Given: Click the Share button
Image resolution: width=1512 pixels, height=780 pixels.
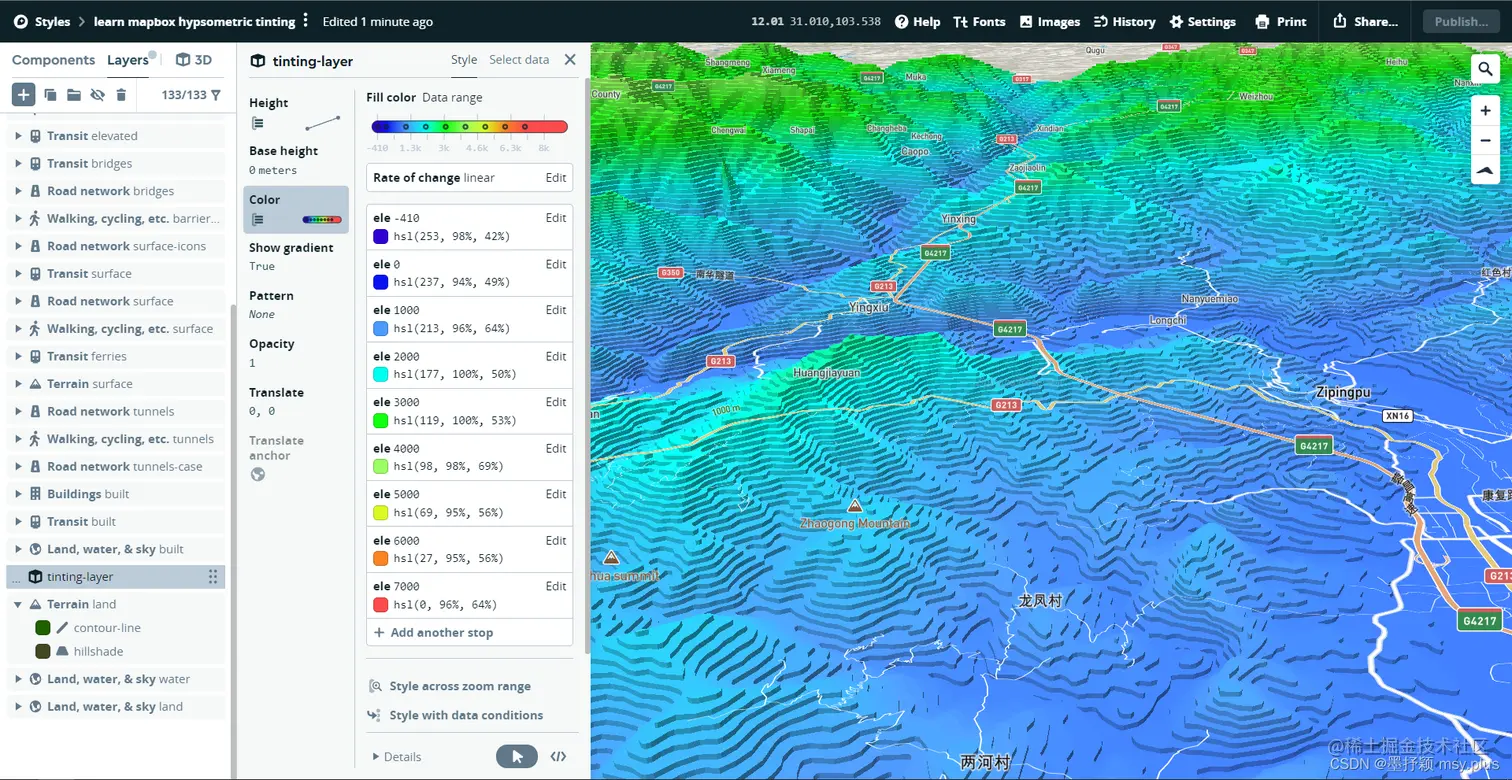Looking at the screenshot, I should pos(1366,21).
